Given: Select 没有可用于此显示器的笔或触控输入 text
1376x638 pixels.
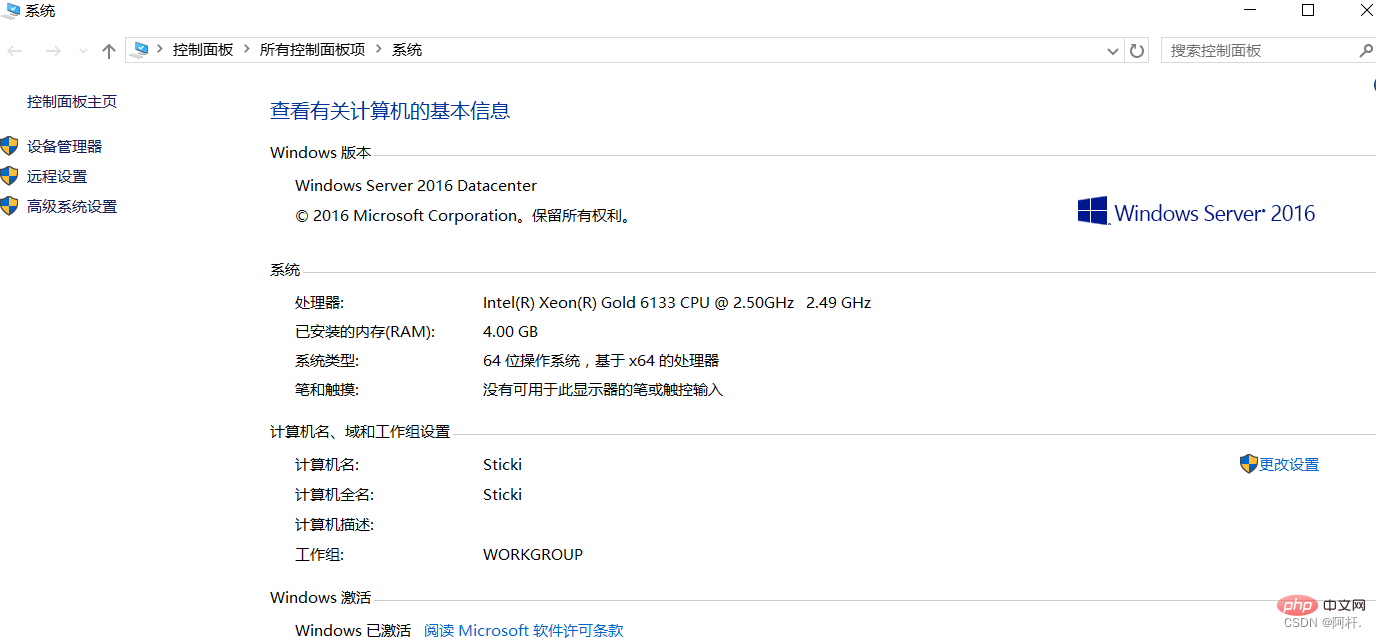Looking at the screenshot, I should pyautogui.click(x=603, y=390).
